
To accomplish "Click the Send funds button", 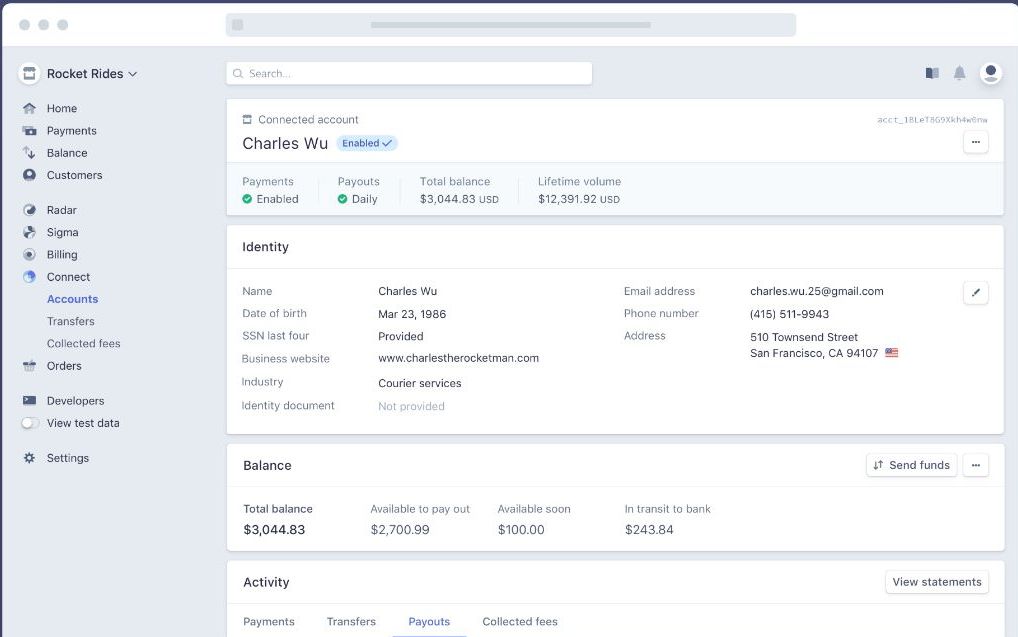I will point(911,465).
